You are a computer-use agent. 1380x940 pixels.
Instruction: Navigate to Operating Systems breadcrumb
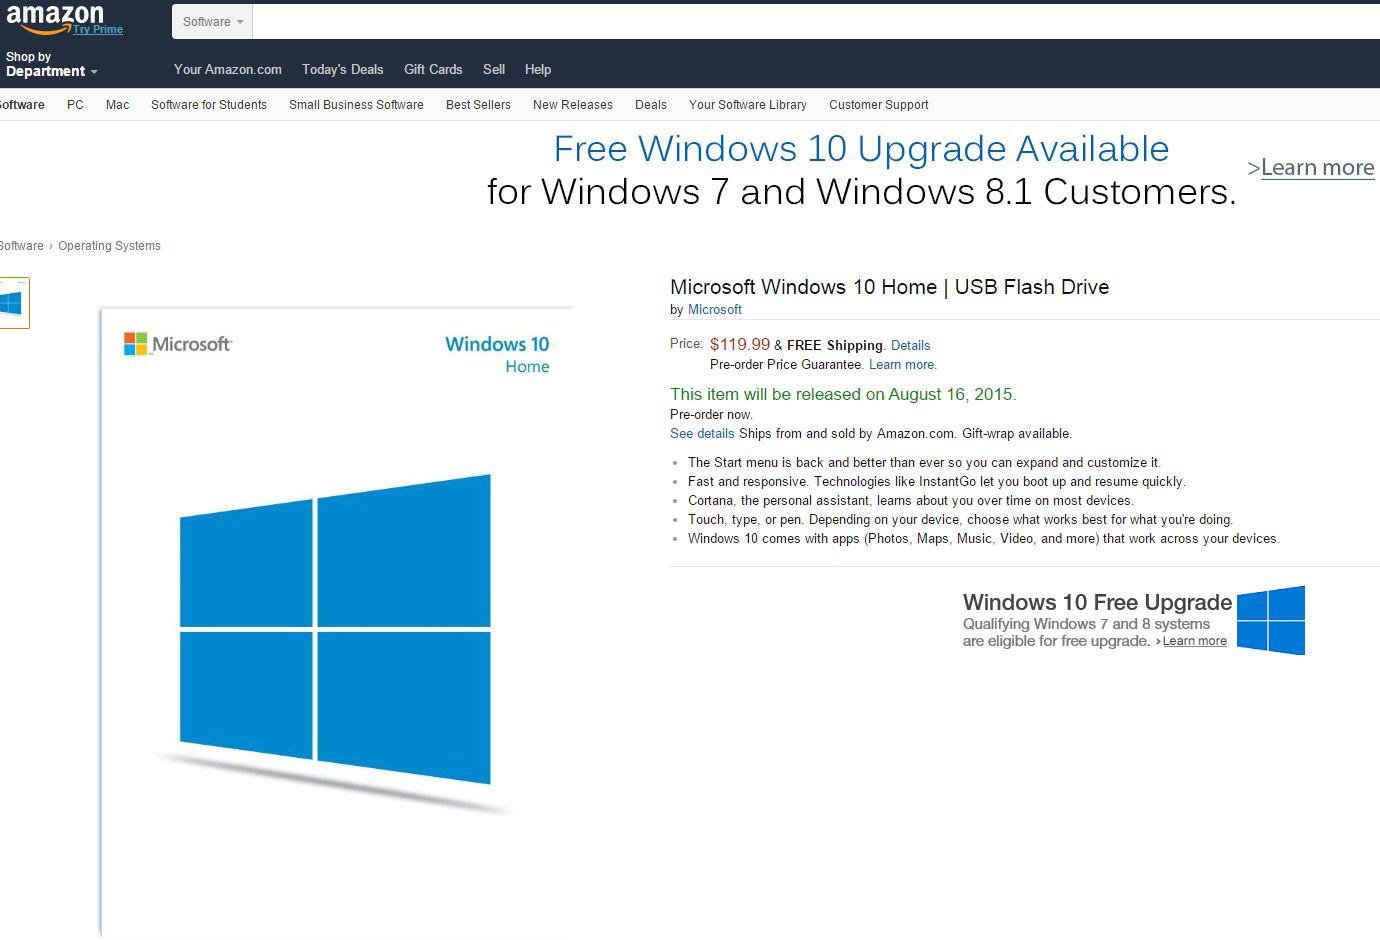click(x=109, y=245)
